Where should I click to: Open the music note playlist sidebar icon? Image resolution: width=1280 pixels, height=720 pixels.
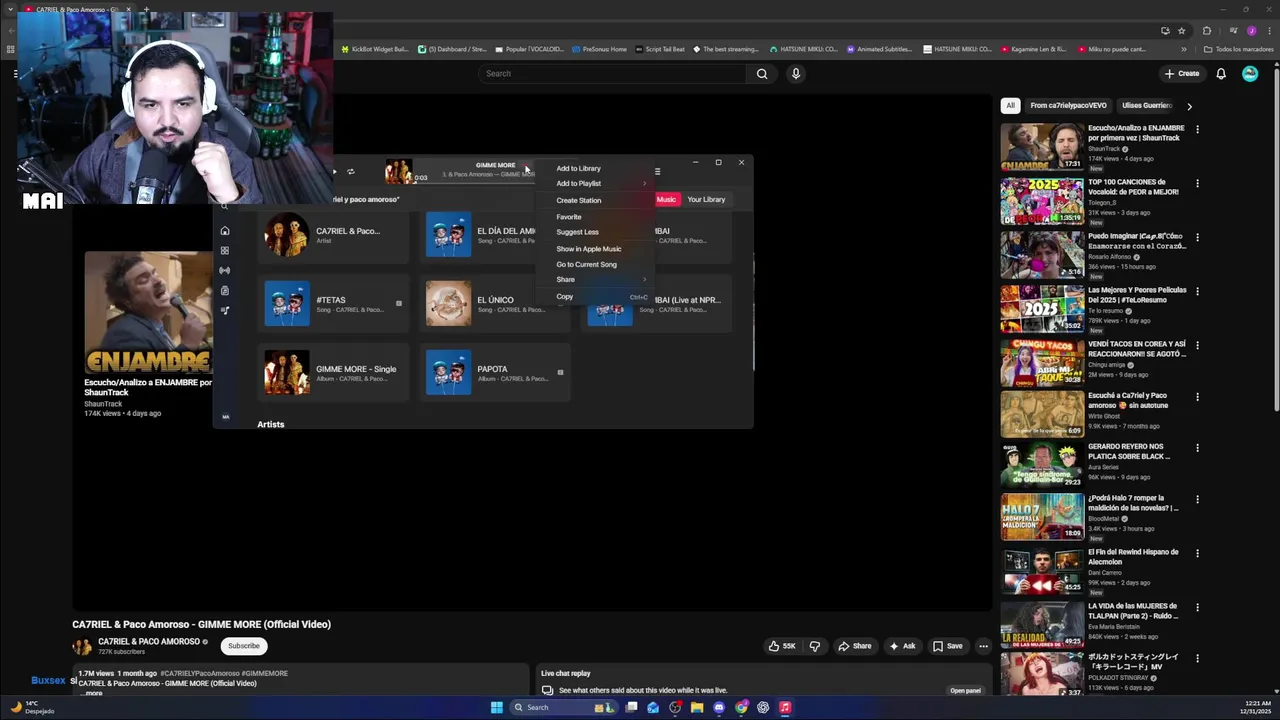(x=225, y=311)
